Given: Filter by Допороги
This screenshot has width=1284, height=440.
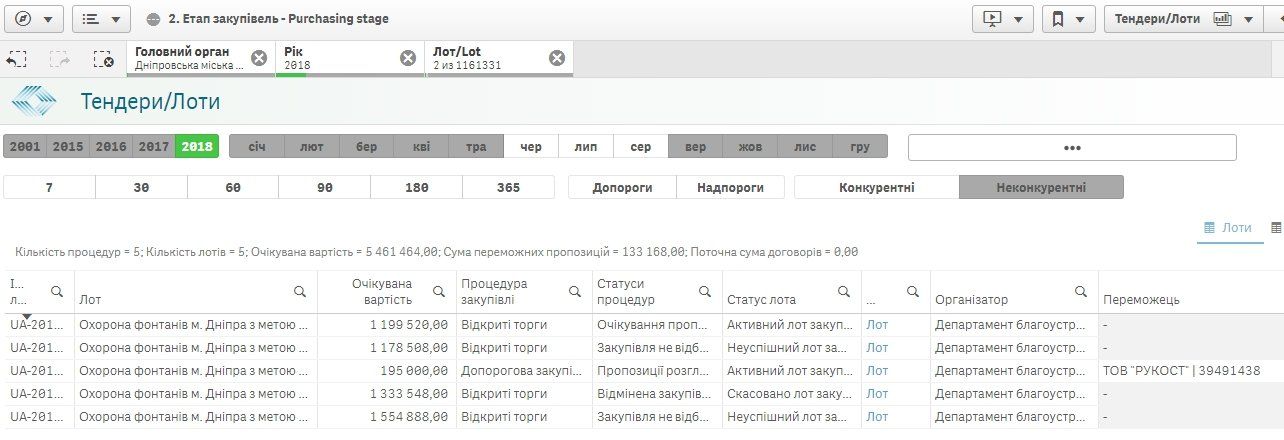Looking at the screenshot, I should [x=622, y=187].
